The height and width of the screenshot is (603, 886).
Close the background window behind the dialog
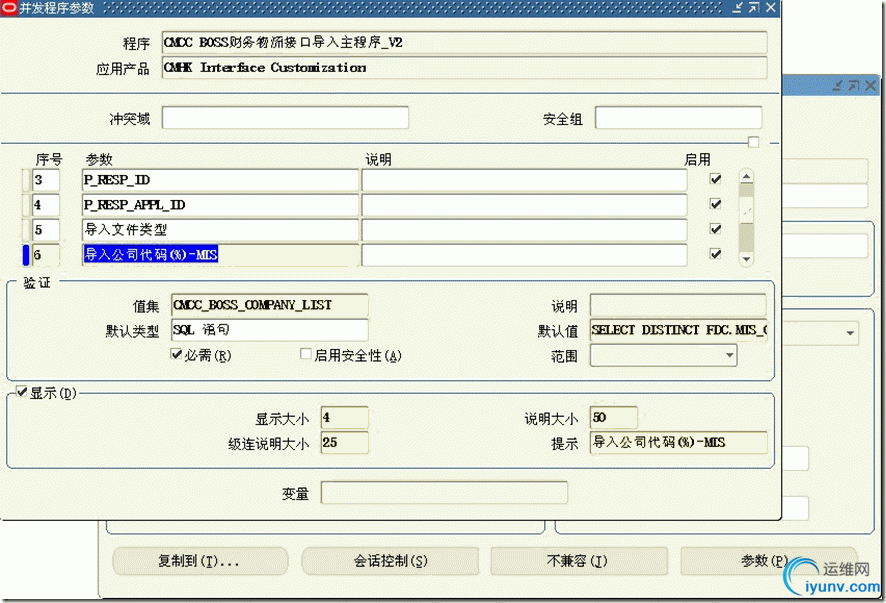(871, 85)
